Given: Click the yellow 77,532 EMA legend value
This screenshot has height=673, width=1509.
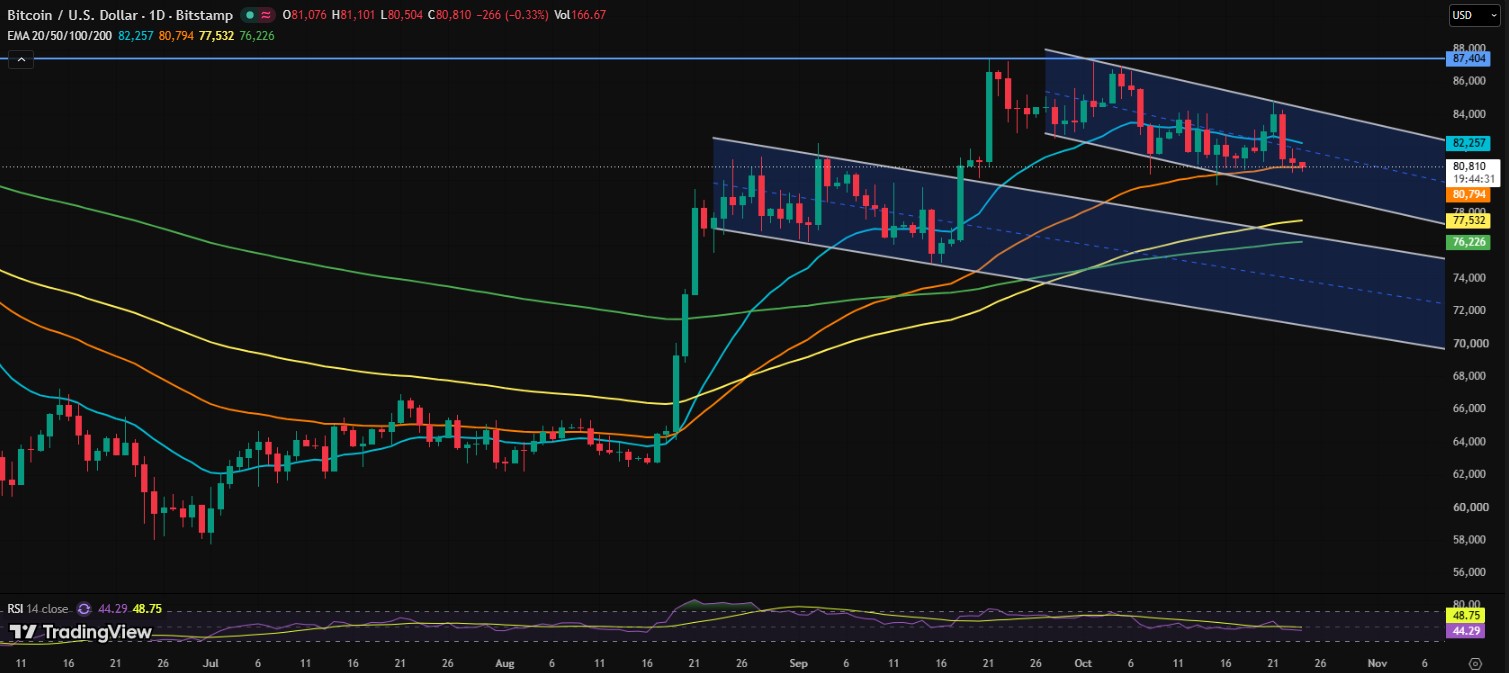Looking at the screenshot, I should pyautogui.click(x=217, y=35).
